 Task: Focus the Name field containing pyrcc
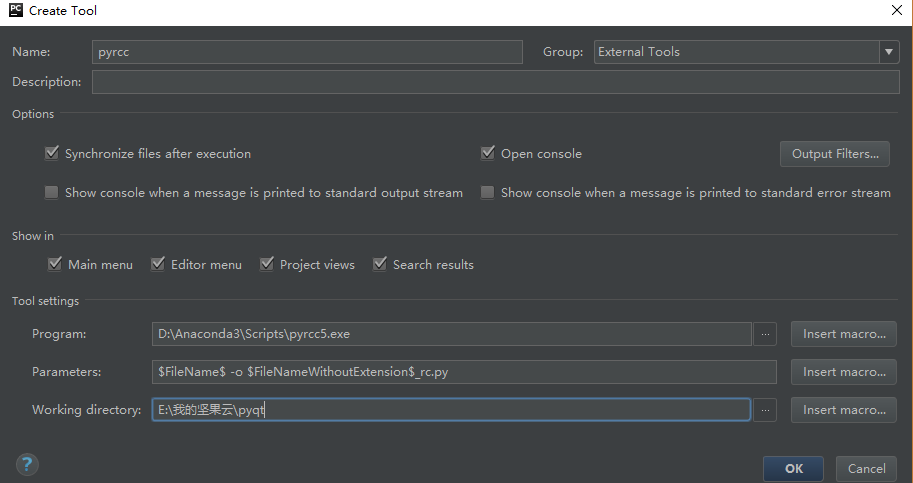307,52
